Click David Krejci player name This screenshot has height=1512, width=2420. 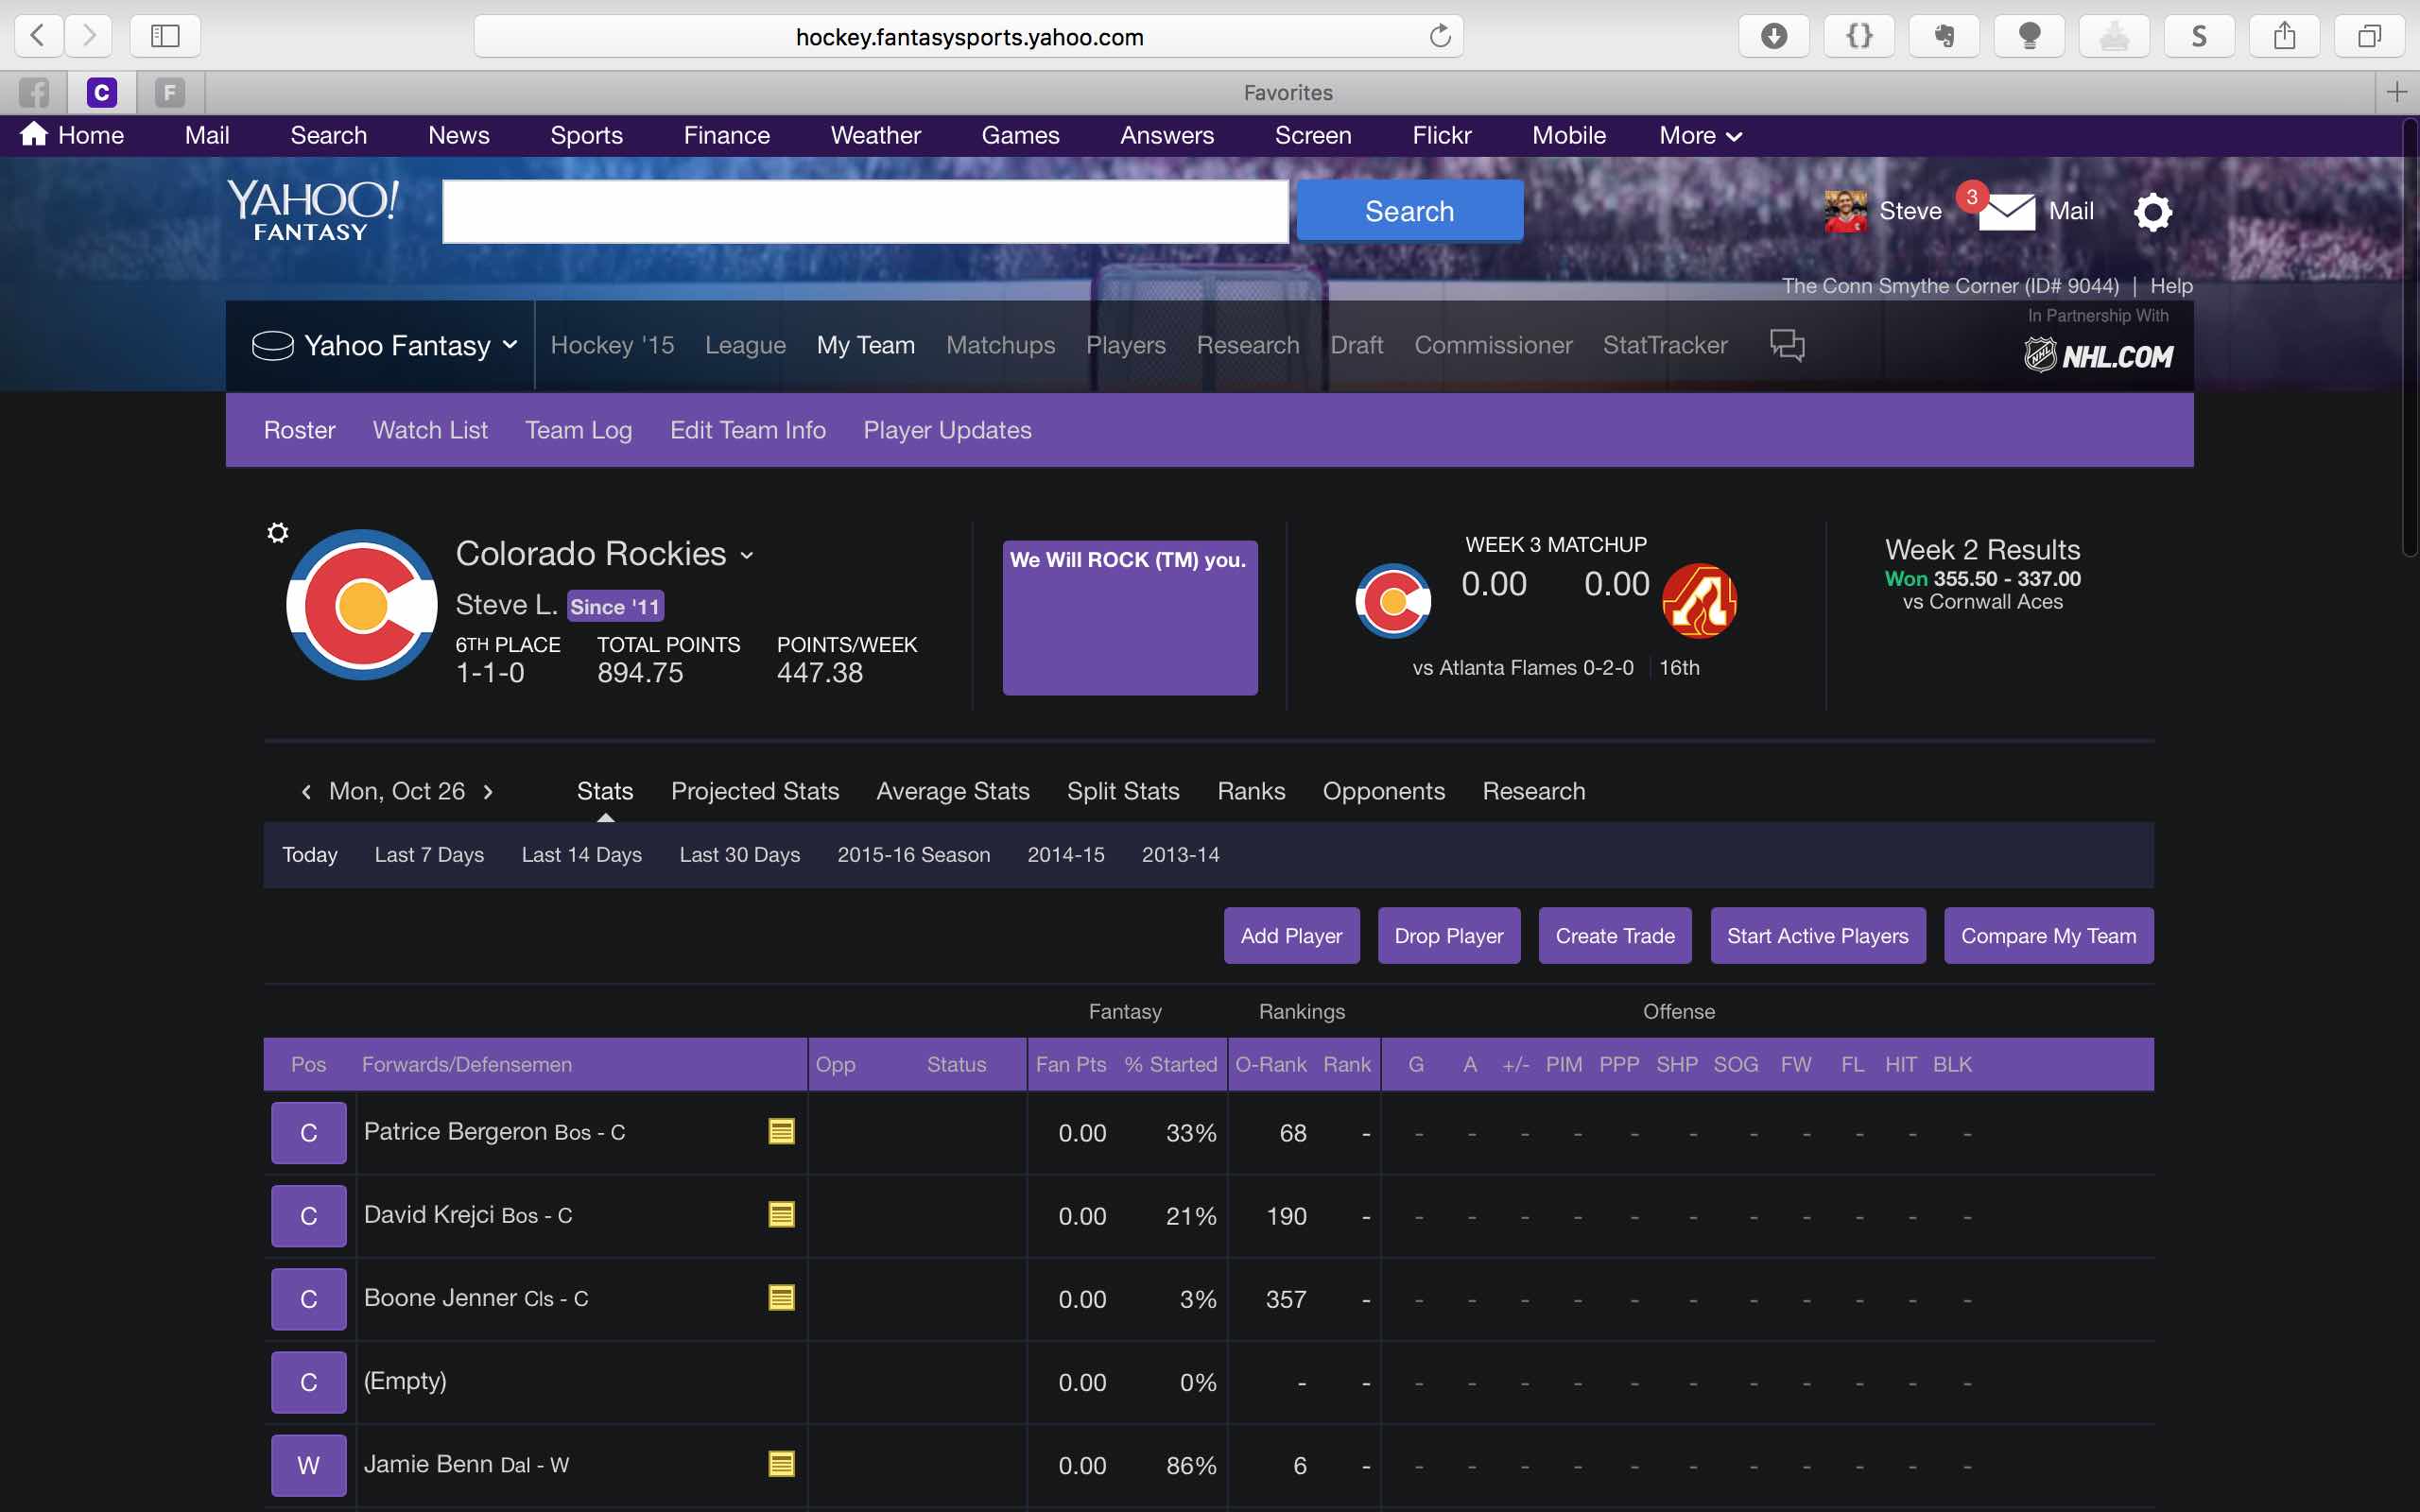tap(429, 1214)
